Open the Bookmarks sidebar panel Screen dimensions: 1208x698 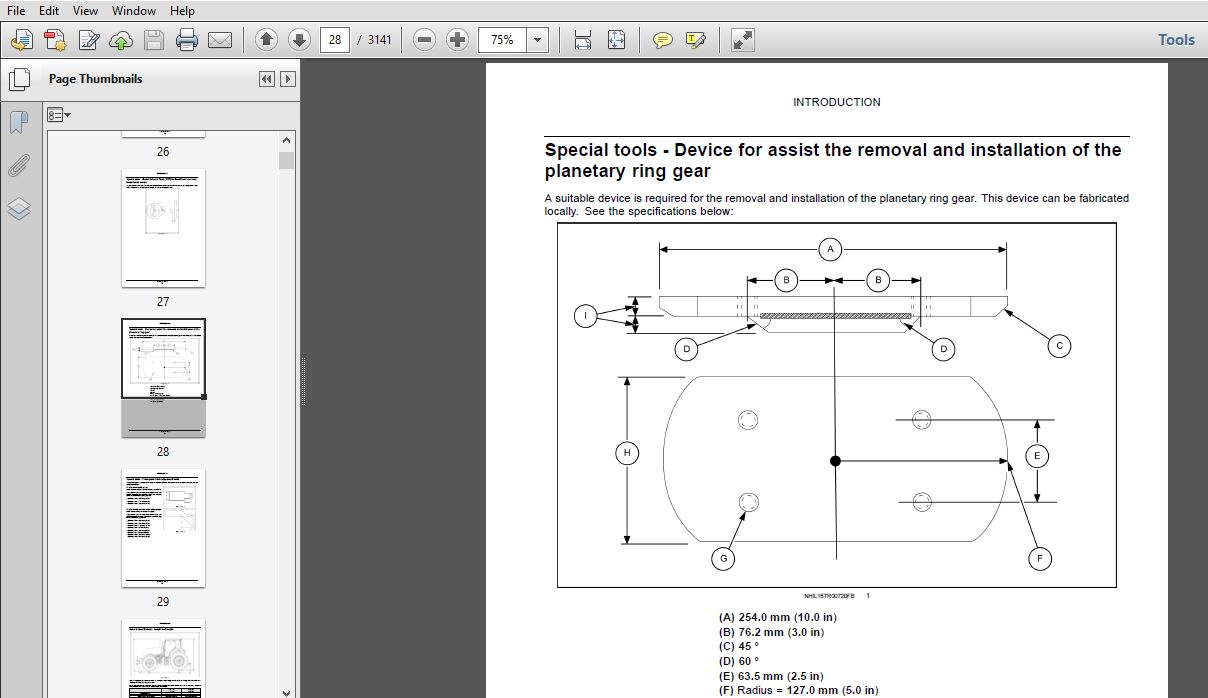[x=19, y=122]
